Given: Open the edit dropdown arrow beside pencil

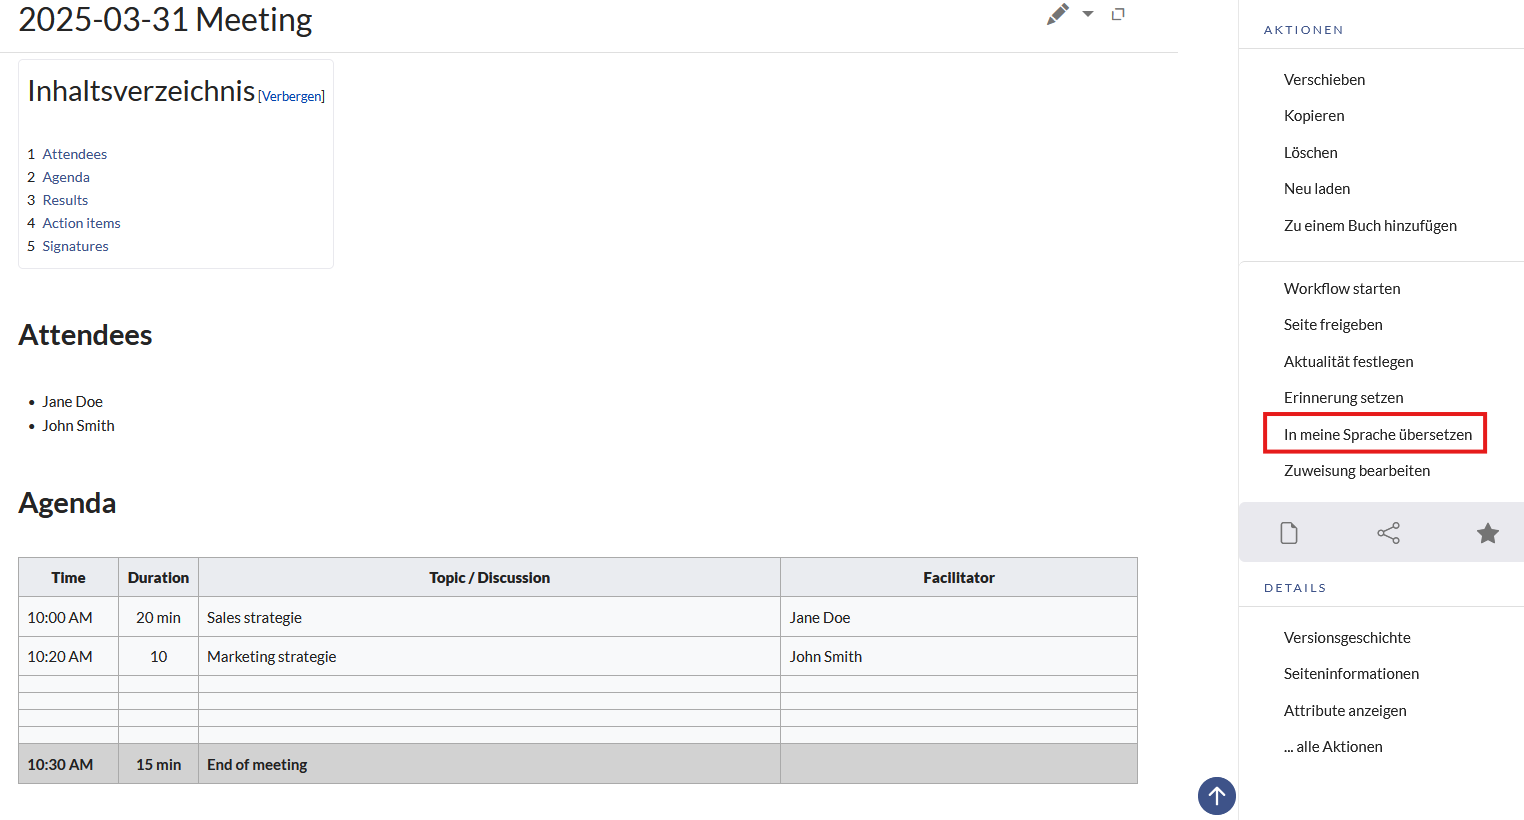Looking at the screenshot, I should 1088,14.
